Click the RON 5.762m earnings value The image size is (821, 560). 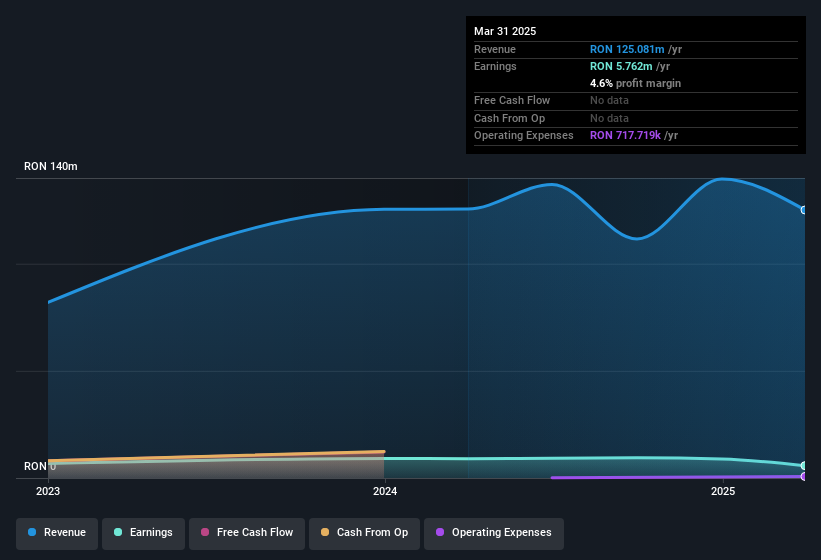(621, 66)
